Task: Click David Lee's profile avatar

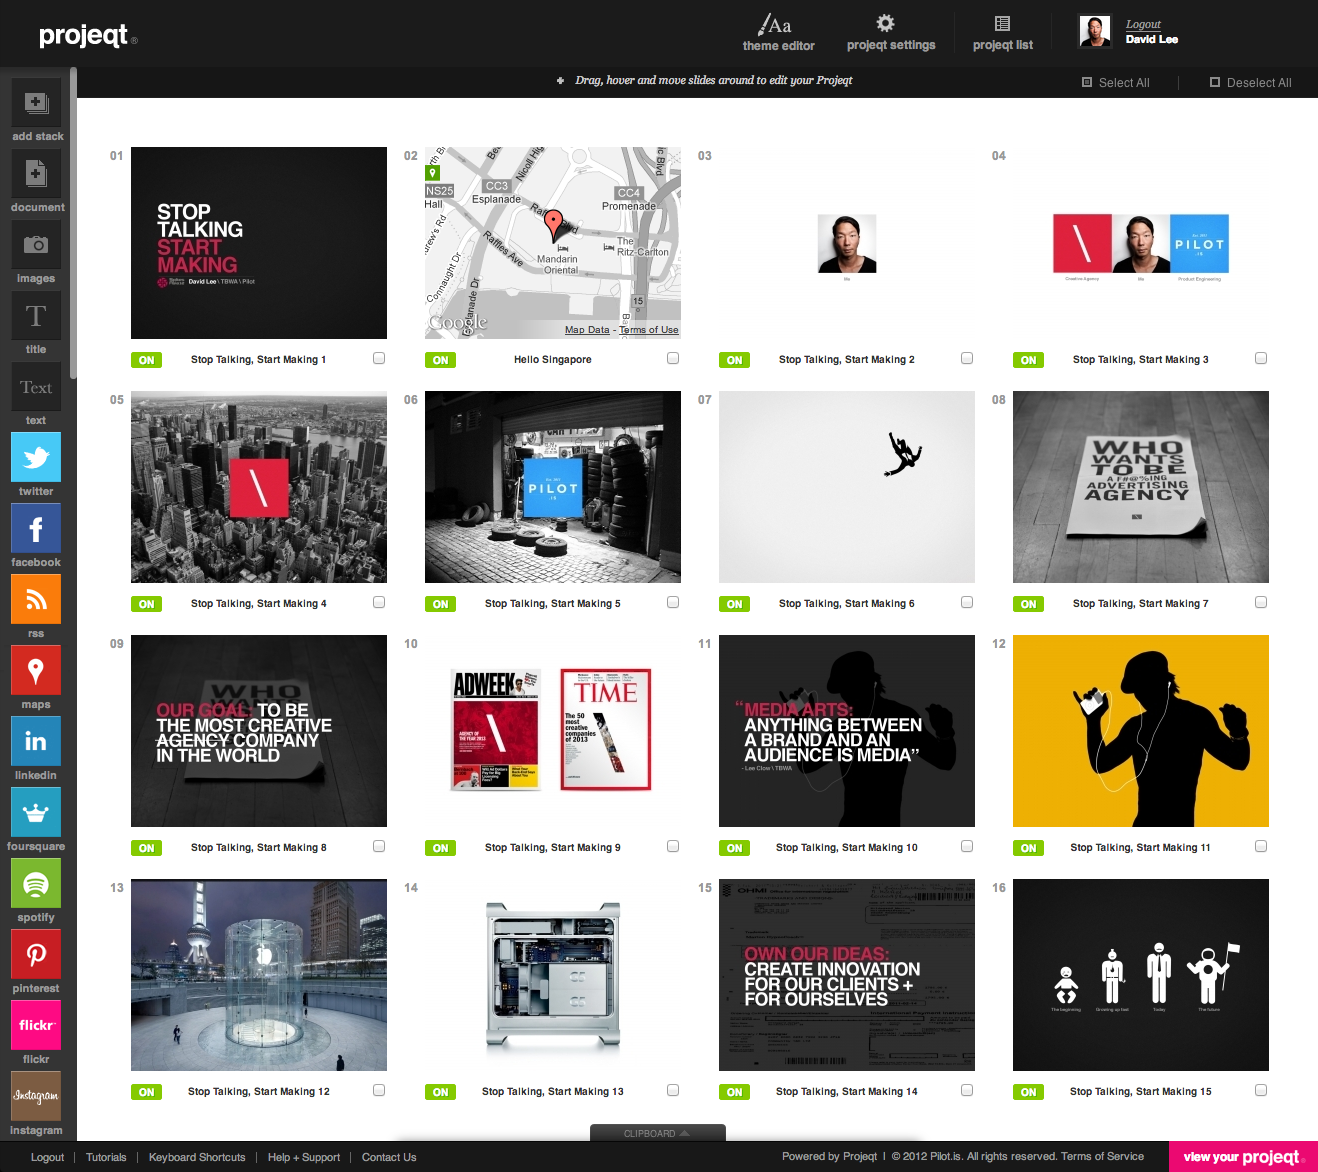Action: click(x=1095, y=31)
